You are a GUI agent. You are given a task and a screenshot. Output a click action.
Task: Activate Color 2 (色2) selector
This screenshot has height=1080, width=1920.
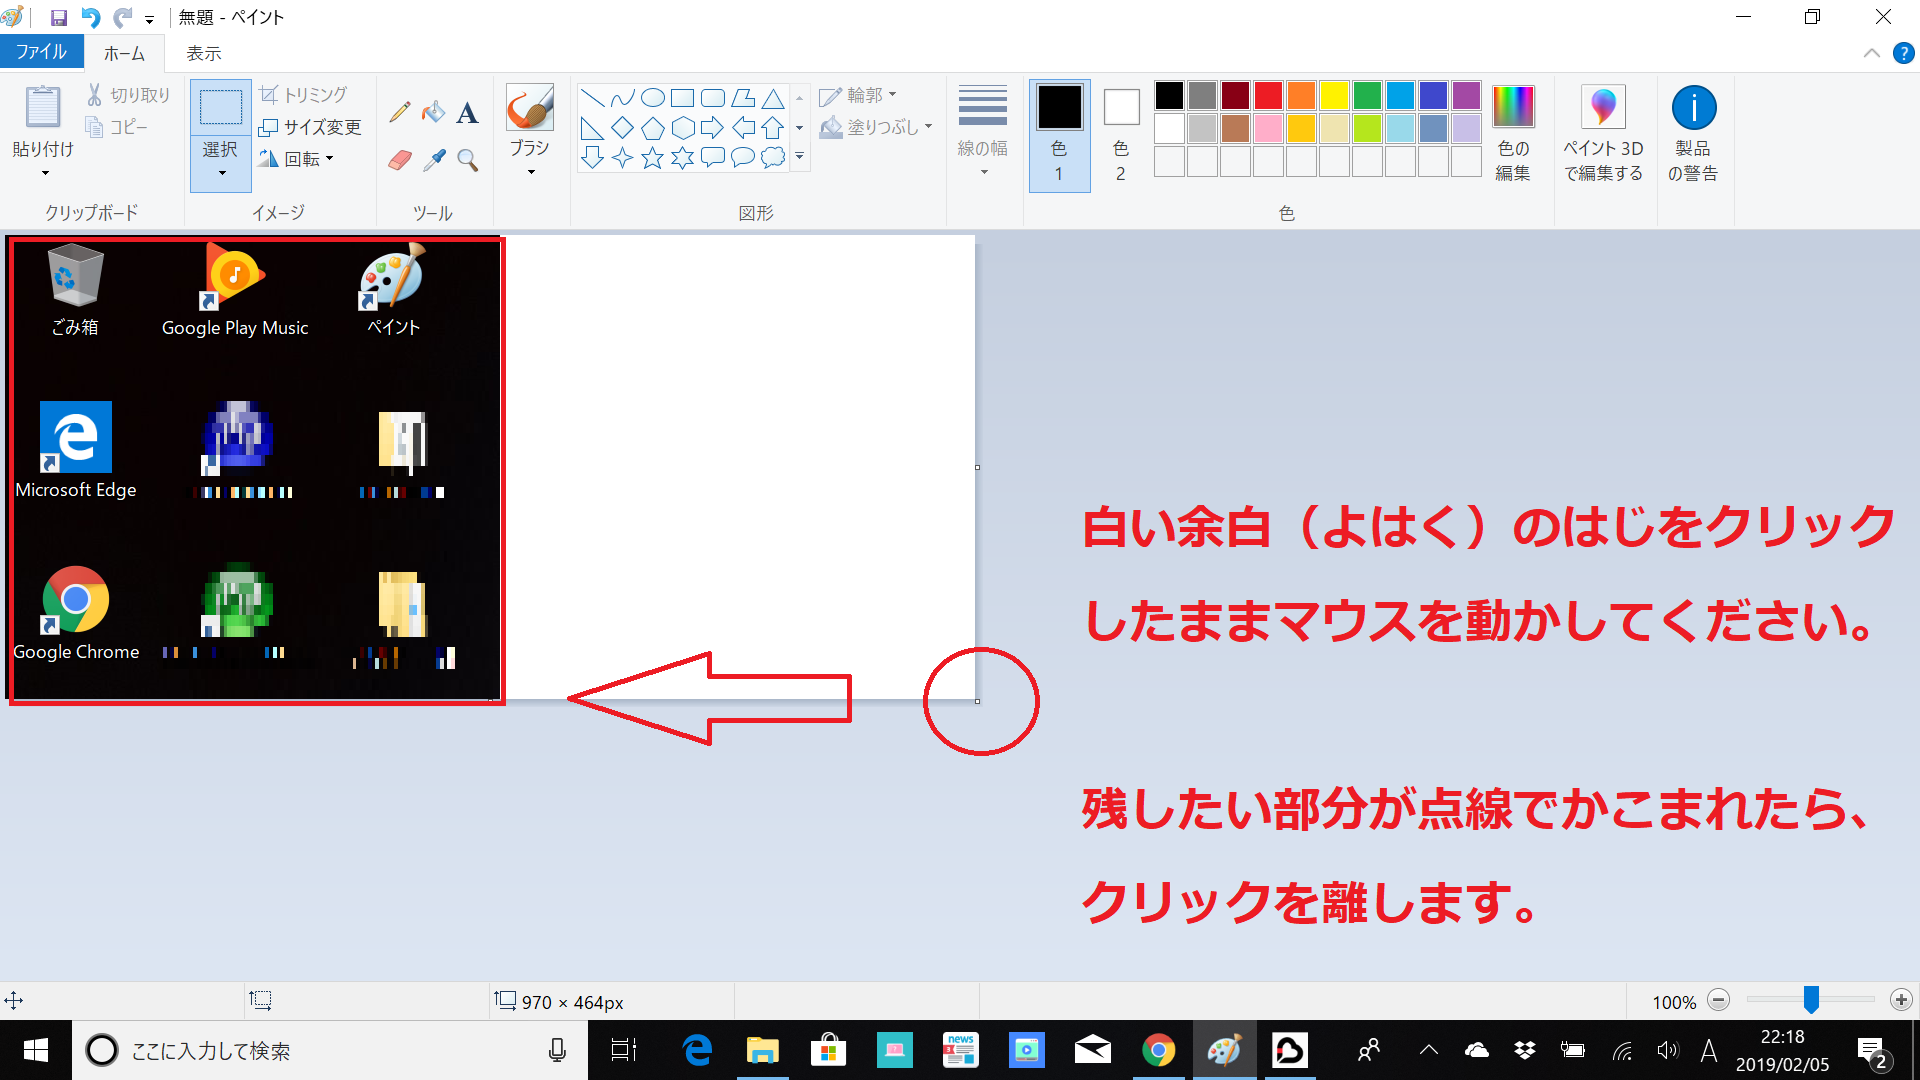tap(1121, 135)
